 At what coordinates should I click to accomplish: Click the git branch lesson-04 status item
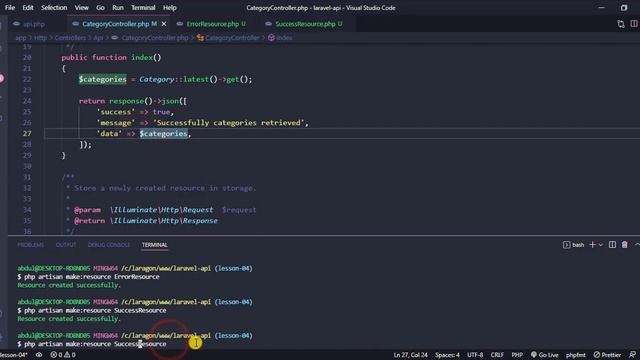13,355
